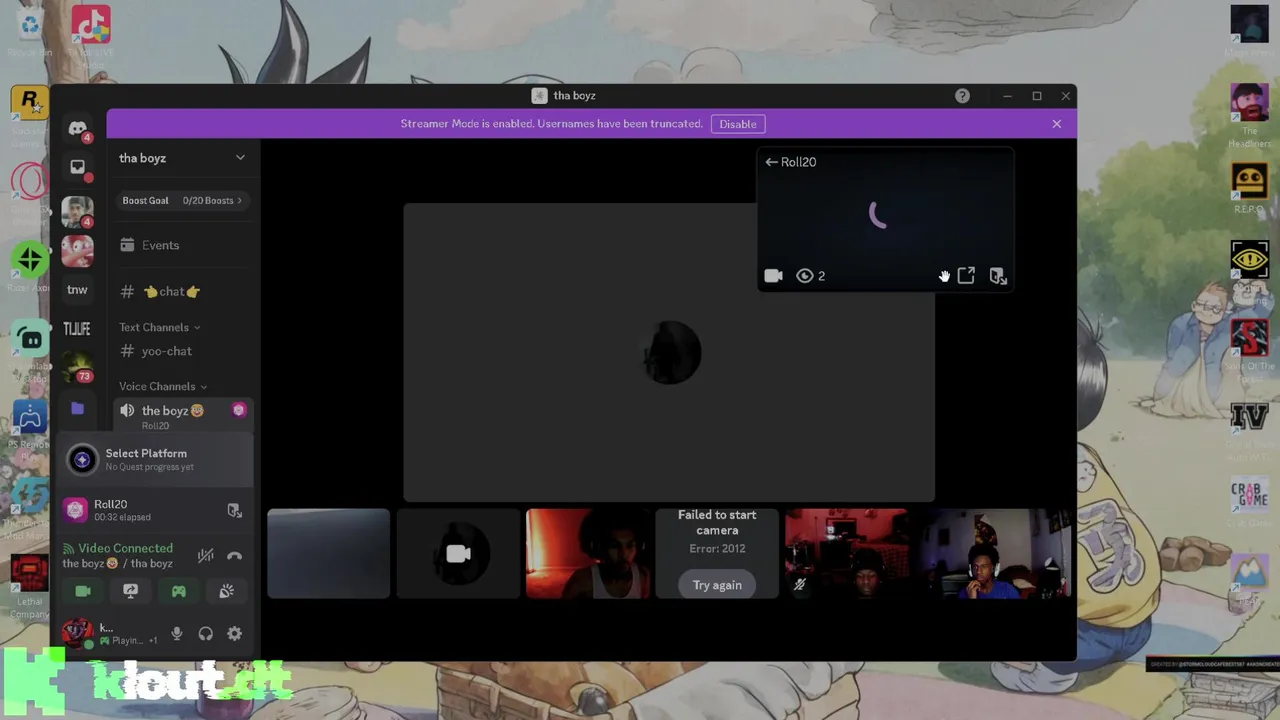Show the viewers eye count in Roll20 overlay

810,276
